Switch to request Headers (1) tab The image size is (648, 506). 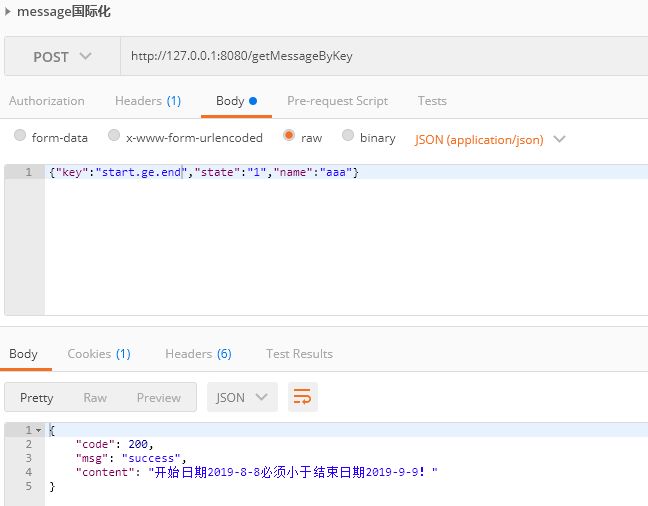pos(148,101)
